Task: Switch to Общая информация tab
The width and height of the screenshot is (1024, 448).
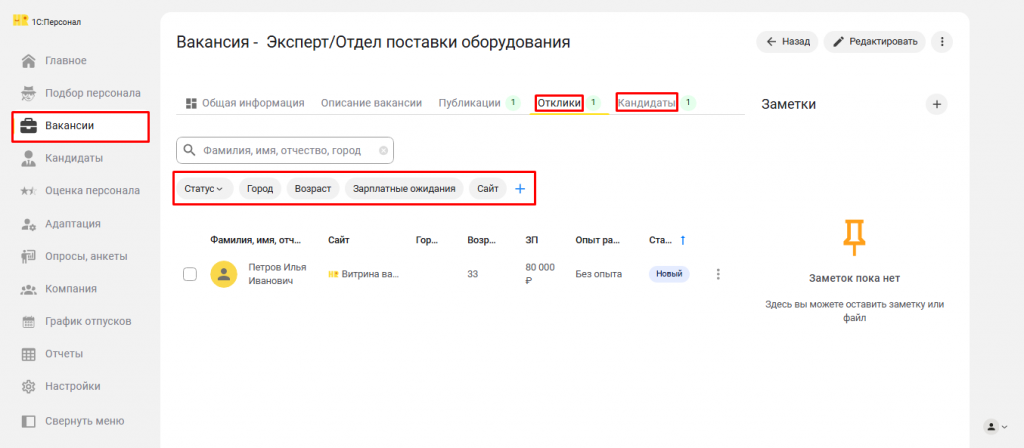Action: click(246, 103)
